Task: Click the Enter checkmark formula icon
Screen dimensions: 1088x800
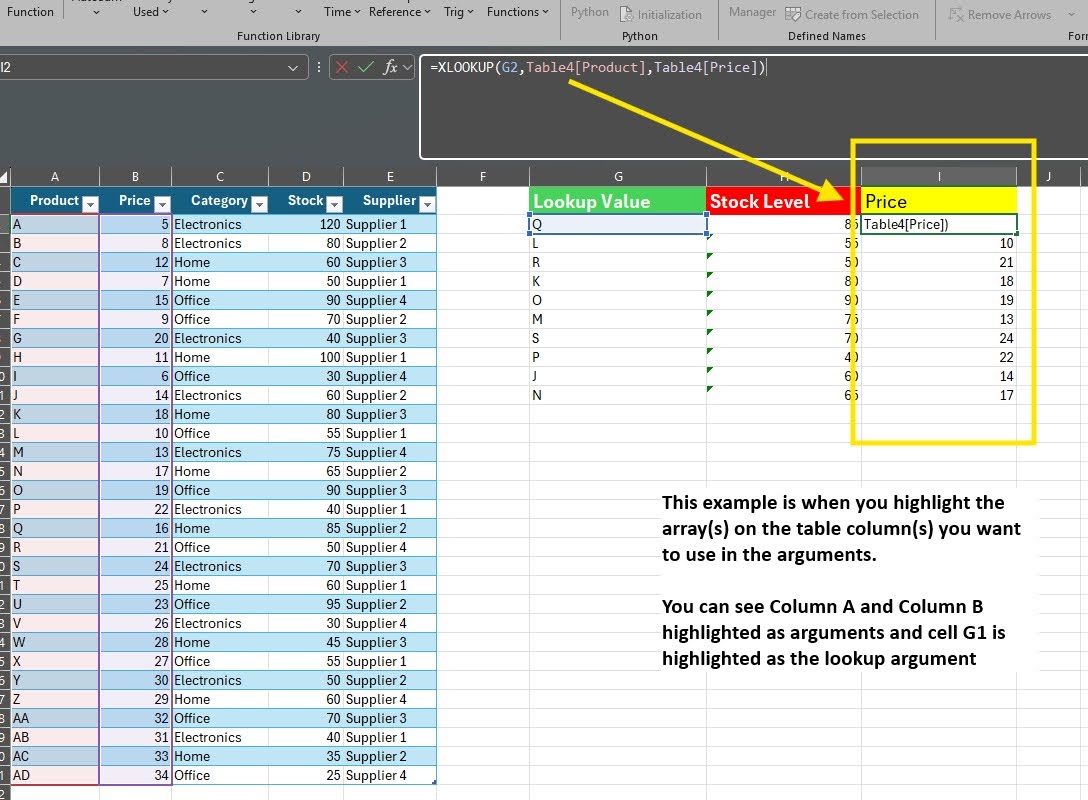Action: [x=366, y=67]
